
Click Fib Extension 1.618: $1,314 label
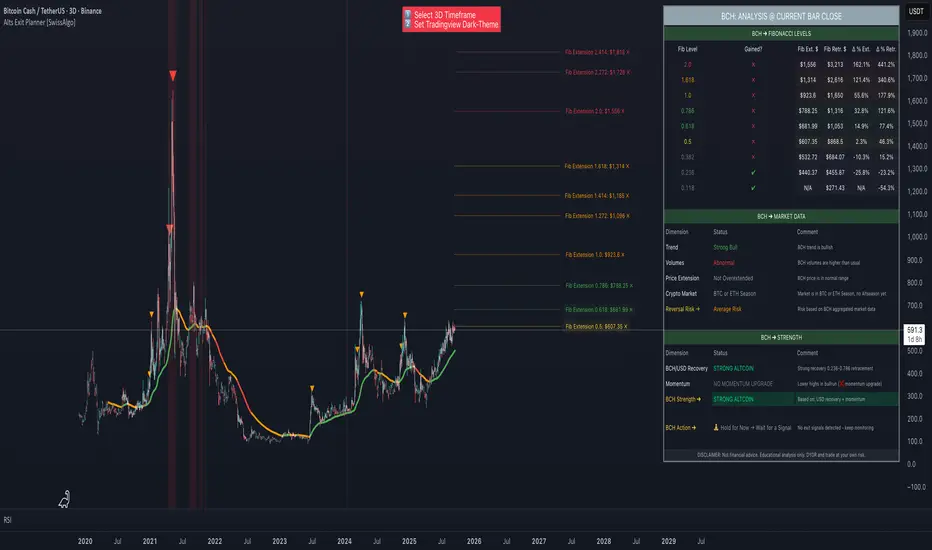[x=597, y=166]
